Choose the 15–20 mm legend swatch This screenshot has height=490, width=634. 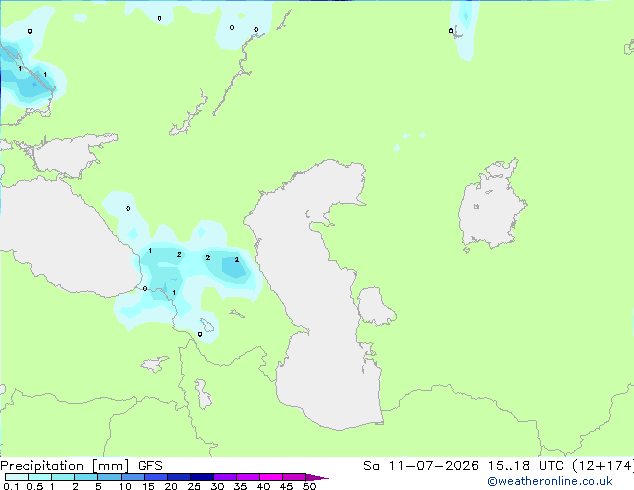point(156,477)
